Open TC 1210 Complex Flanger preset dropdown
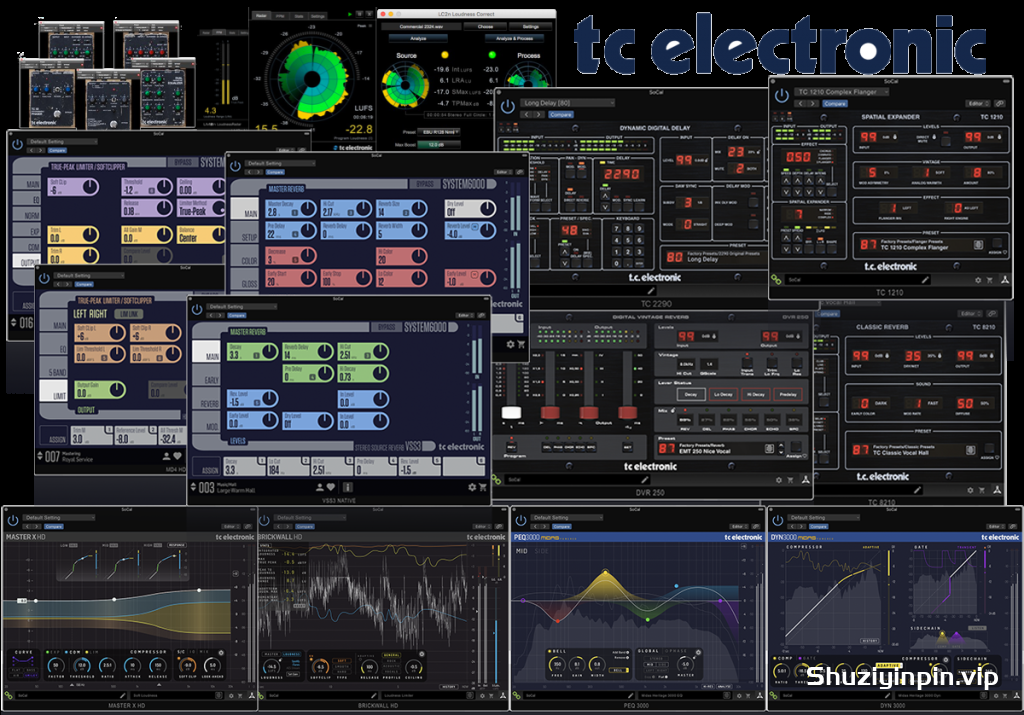Image resolution: width=1024 pixels, height=715 pixels. click(841, 92)
